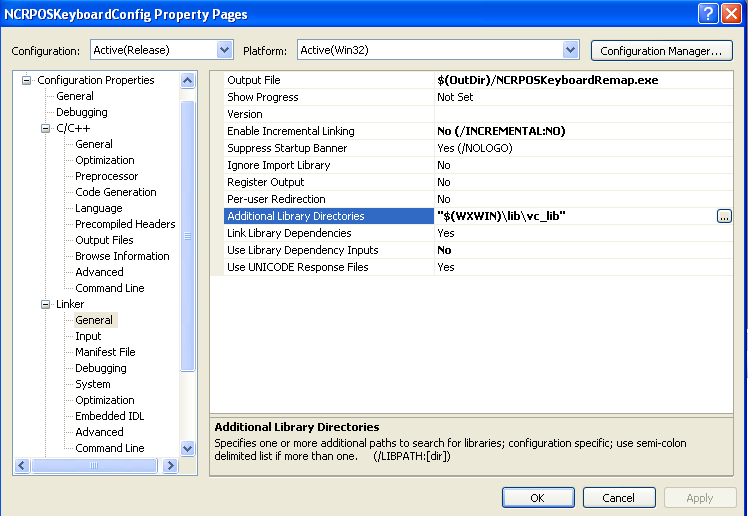Open the Linker Debugging page
Viewport: 748px width, 516px height.
coord(101,368)
